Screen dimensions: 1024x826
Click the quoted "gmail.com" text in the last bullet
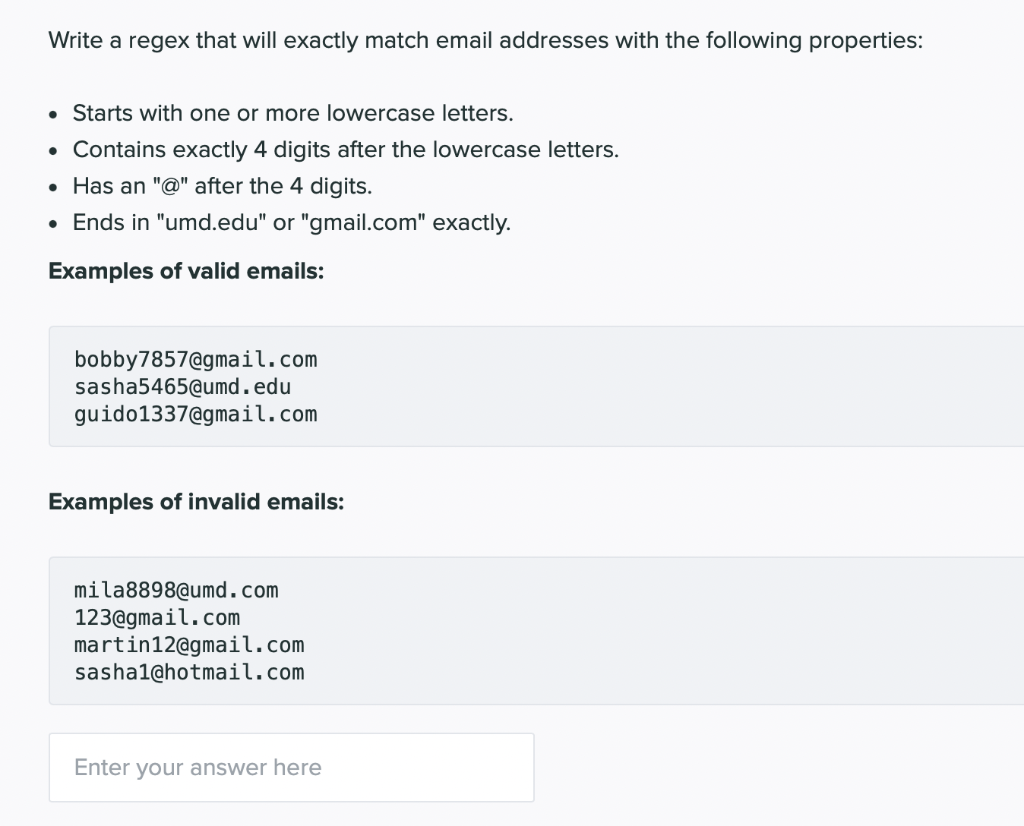[363, 222]
